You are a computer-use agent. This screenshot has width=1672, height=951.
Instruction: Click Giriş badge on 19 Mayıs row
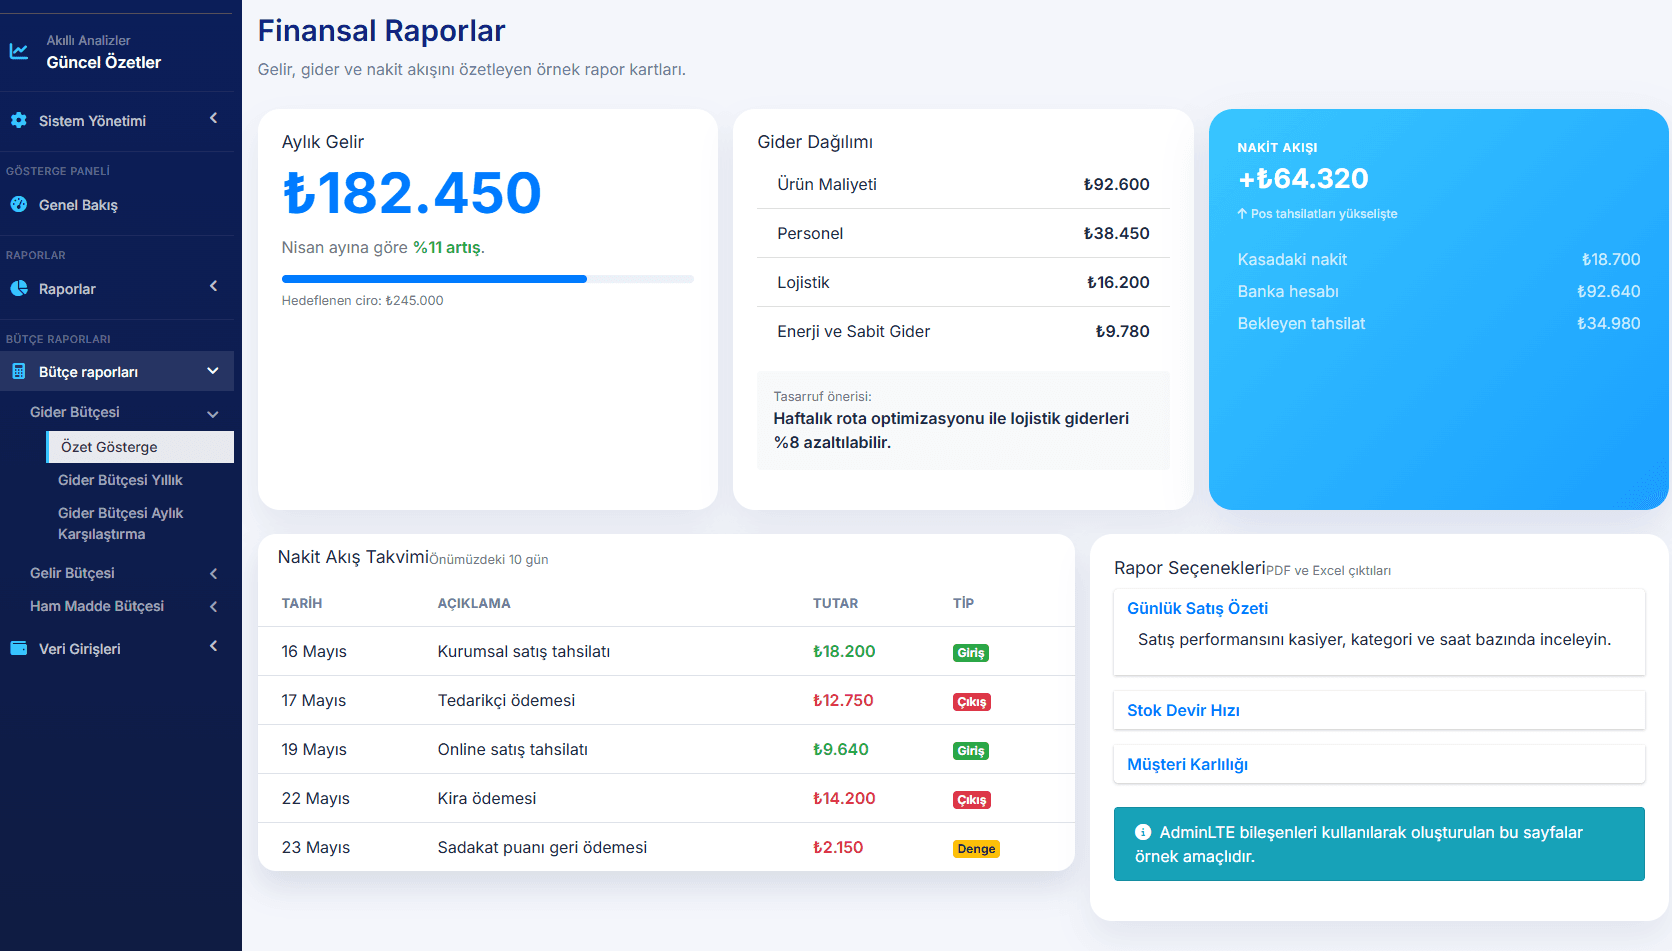[971, 751]
